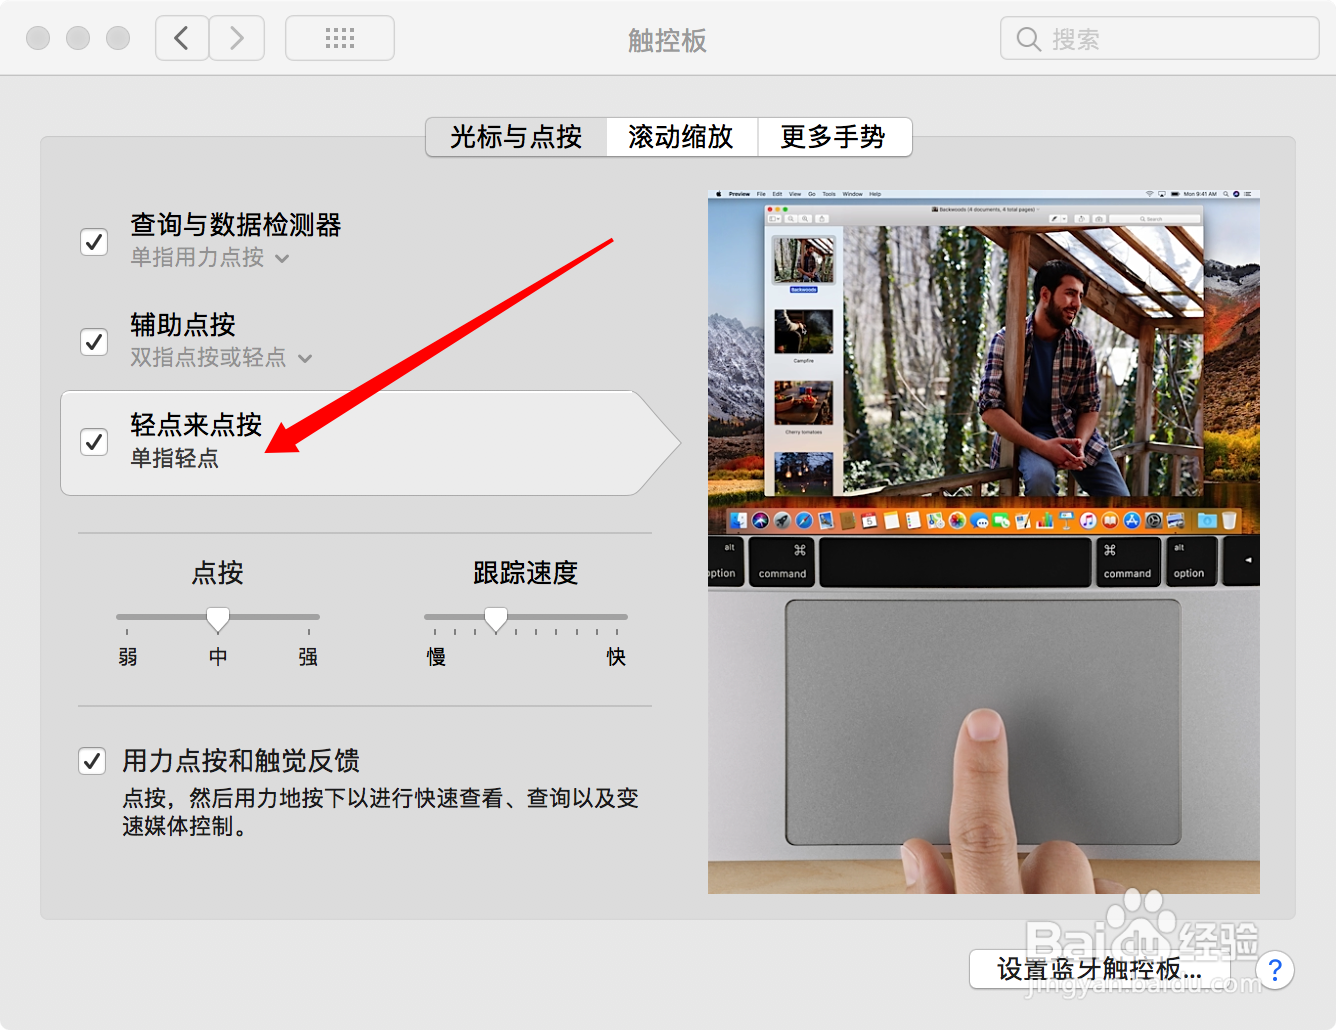The height and width of the screenshot is (1030, 1336).
Task: Open the 单指用力点按 dropdown
Action: tap(281, 258)
